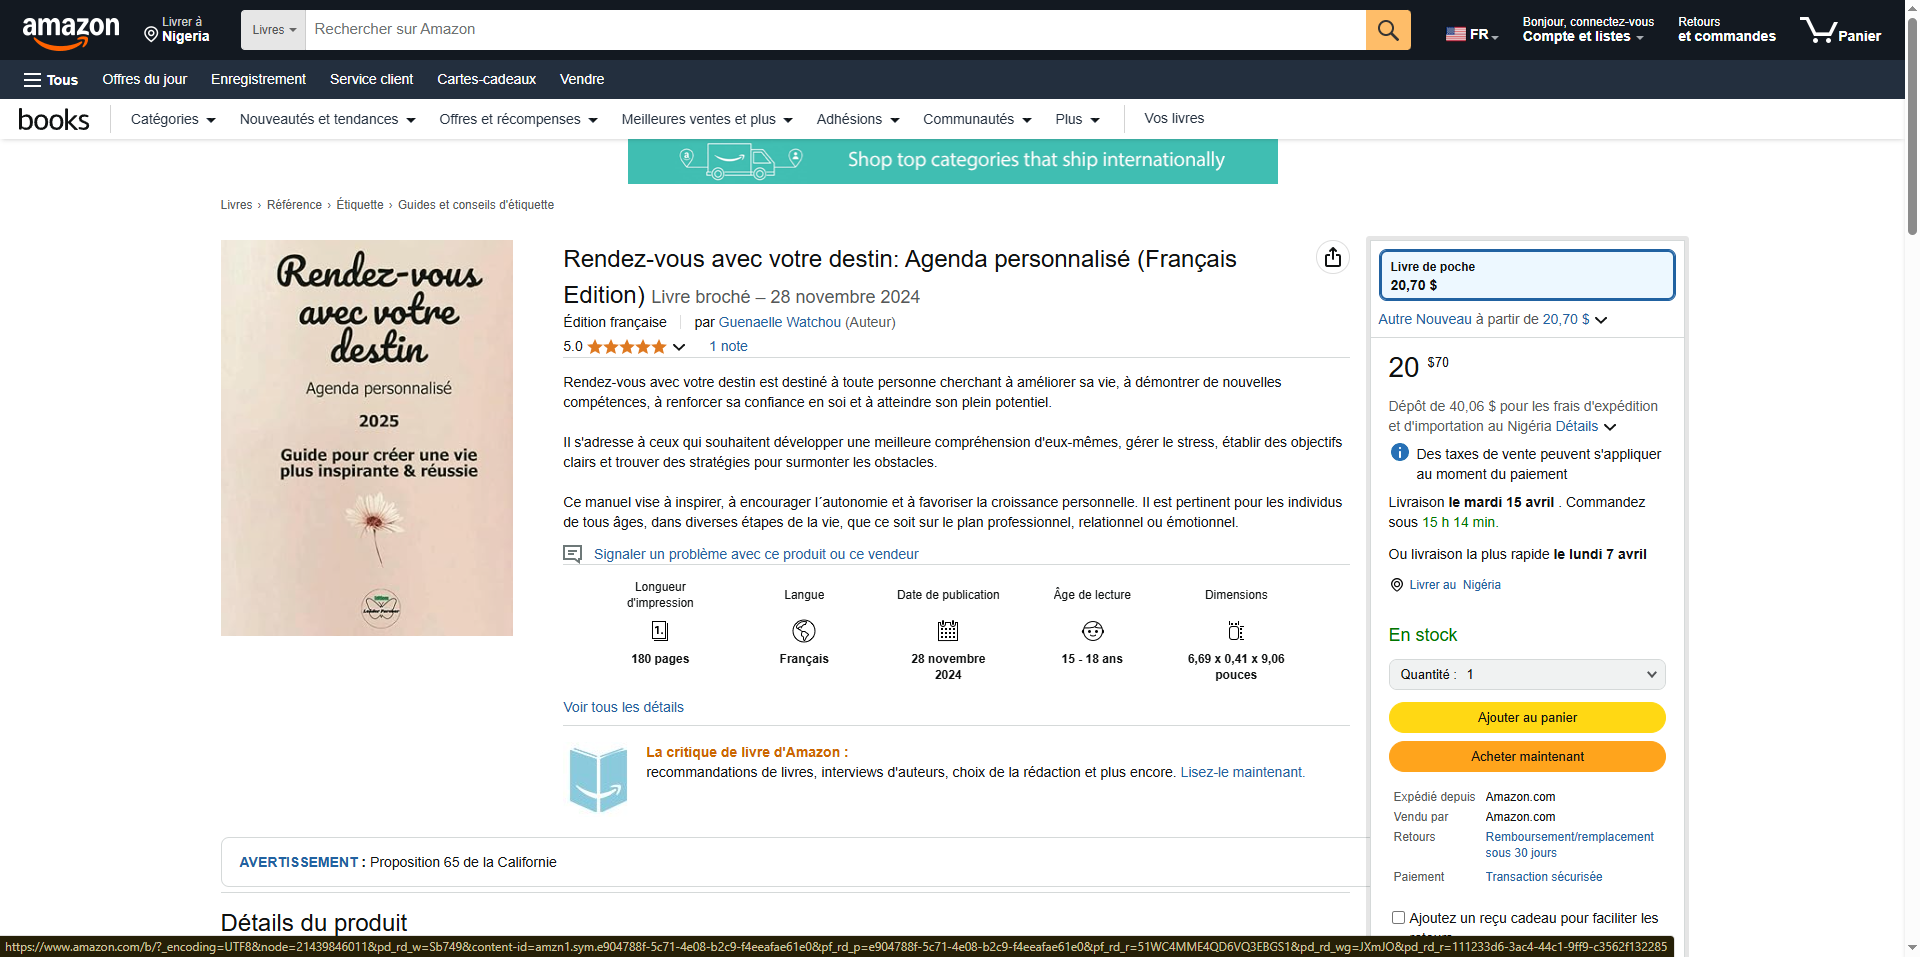Open Enregistrement in nav bar
This screenshot has height=957, width=1920.
[258, 79]
